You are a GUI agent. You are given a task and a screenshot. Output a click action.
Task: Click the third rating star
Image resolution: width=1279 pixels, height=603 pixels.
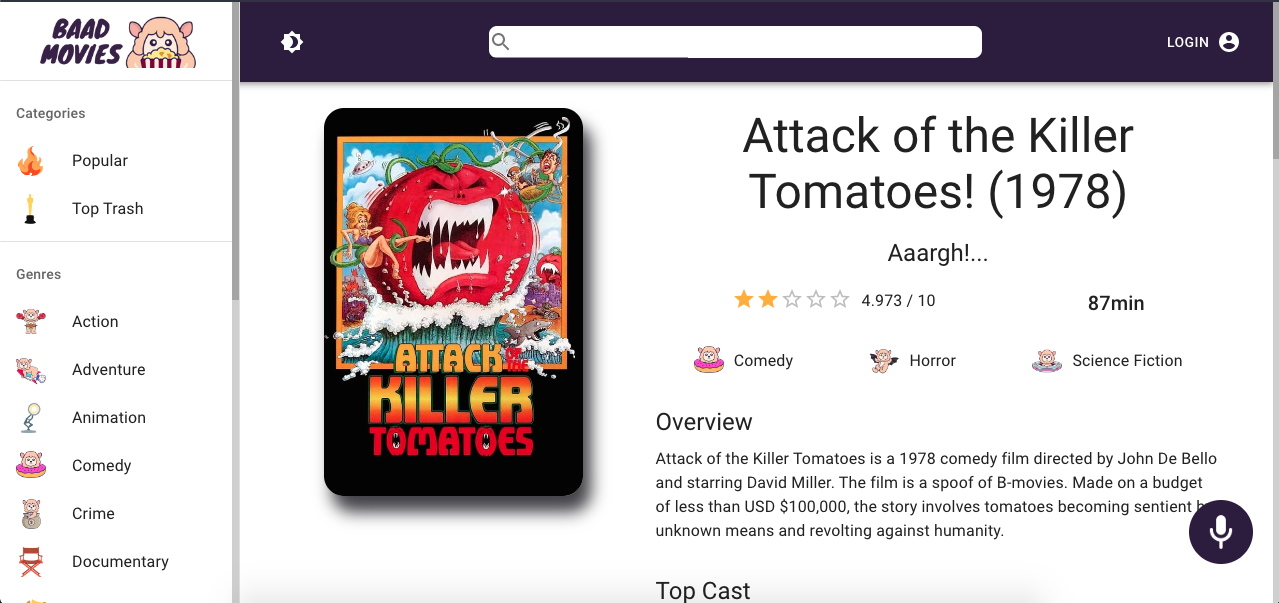tap(792, 300)
